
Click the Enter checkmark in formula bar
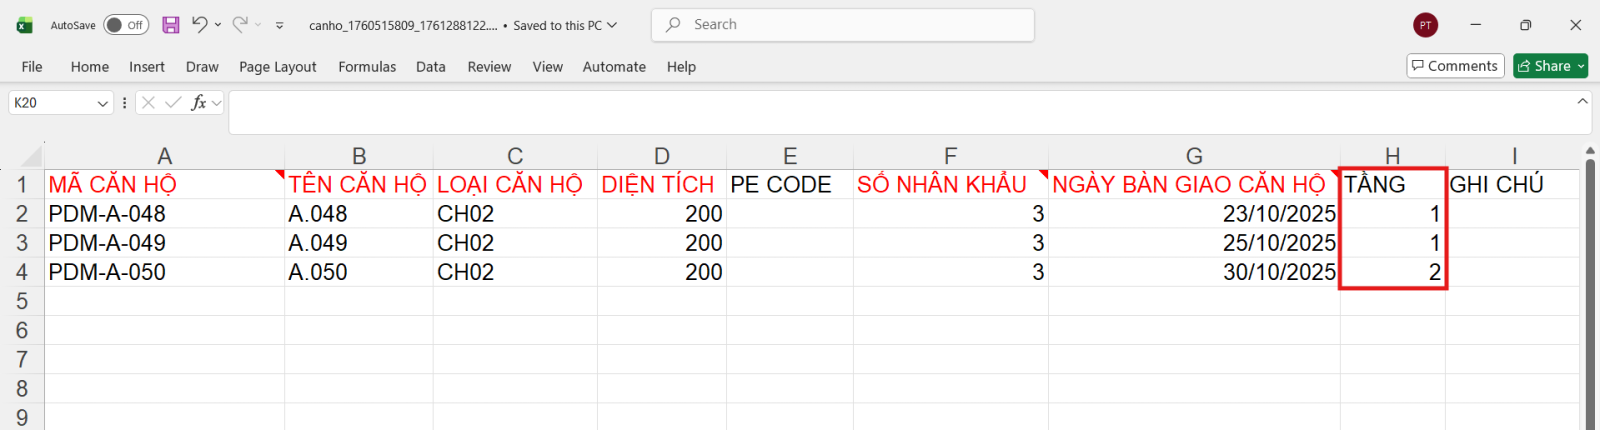[x=173, y=102]
